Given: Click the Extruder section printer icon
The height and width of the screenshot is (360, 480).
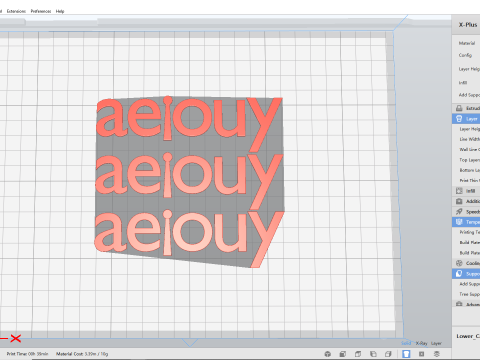Looking at the screenshot, I should click(459, 108).
